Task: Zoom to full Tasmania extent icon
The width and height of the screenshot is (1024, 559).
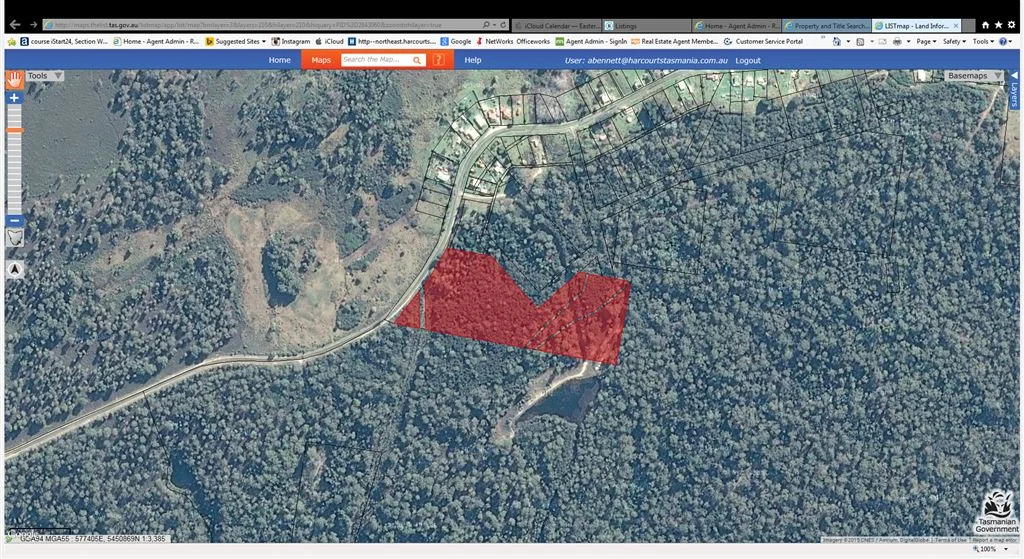Action: [x=14, y=238]
